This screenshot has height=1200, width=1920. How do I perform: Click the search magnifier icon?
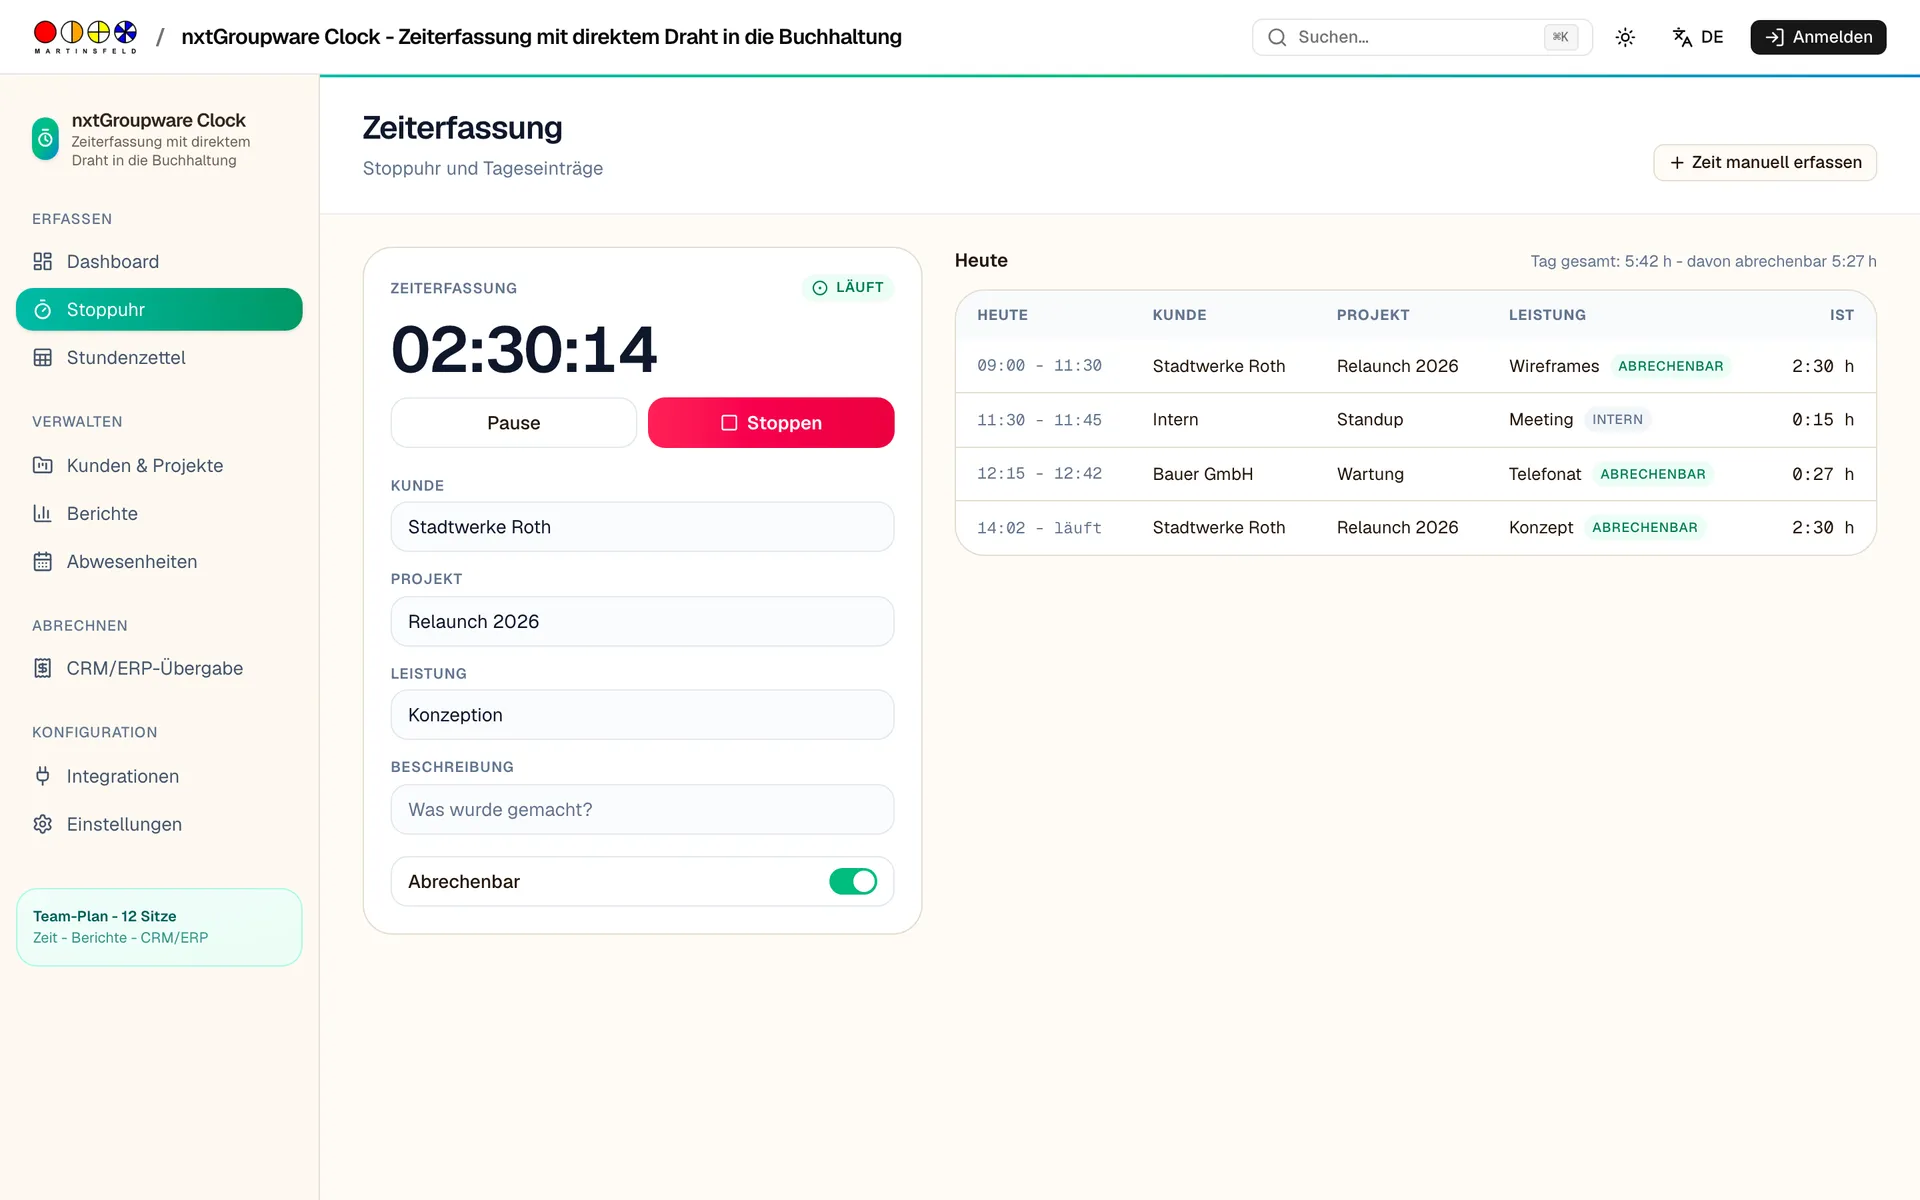[1277, 37]
